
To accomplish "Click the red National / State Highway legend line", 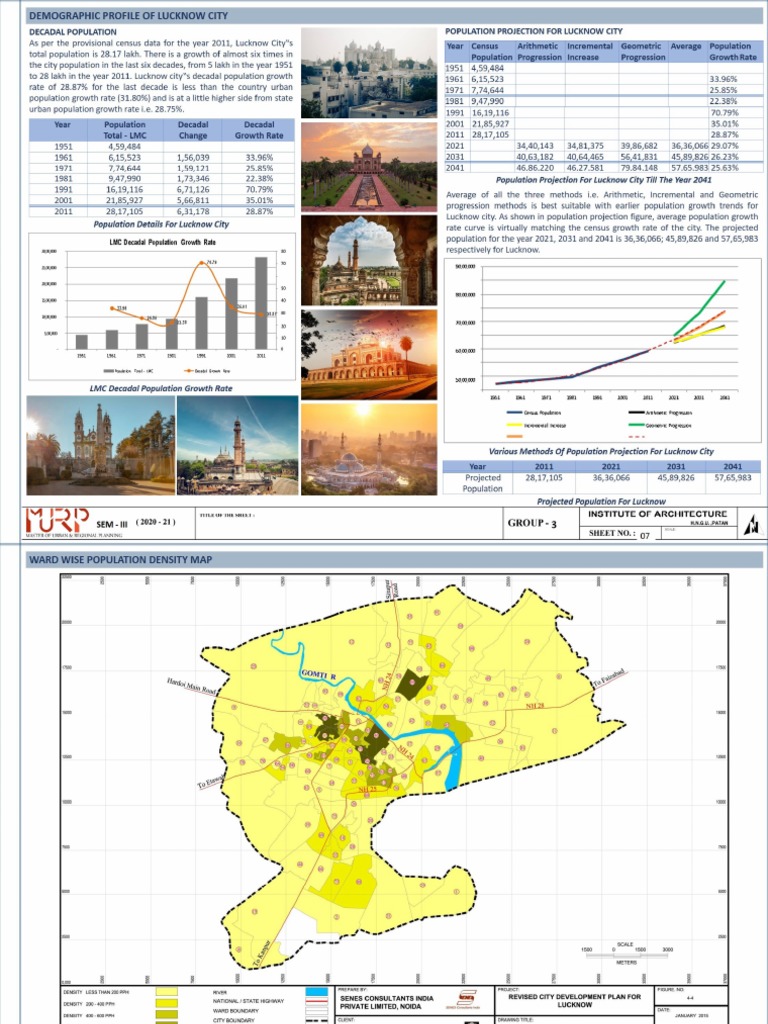I will point(317,1002).
